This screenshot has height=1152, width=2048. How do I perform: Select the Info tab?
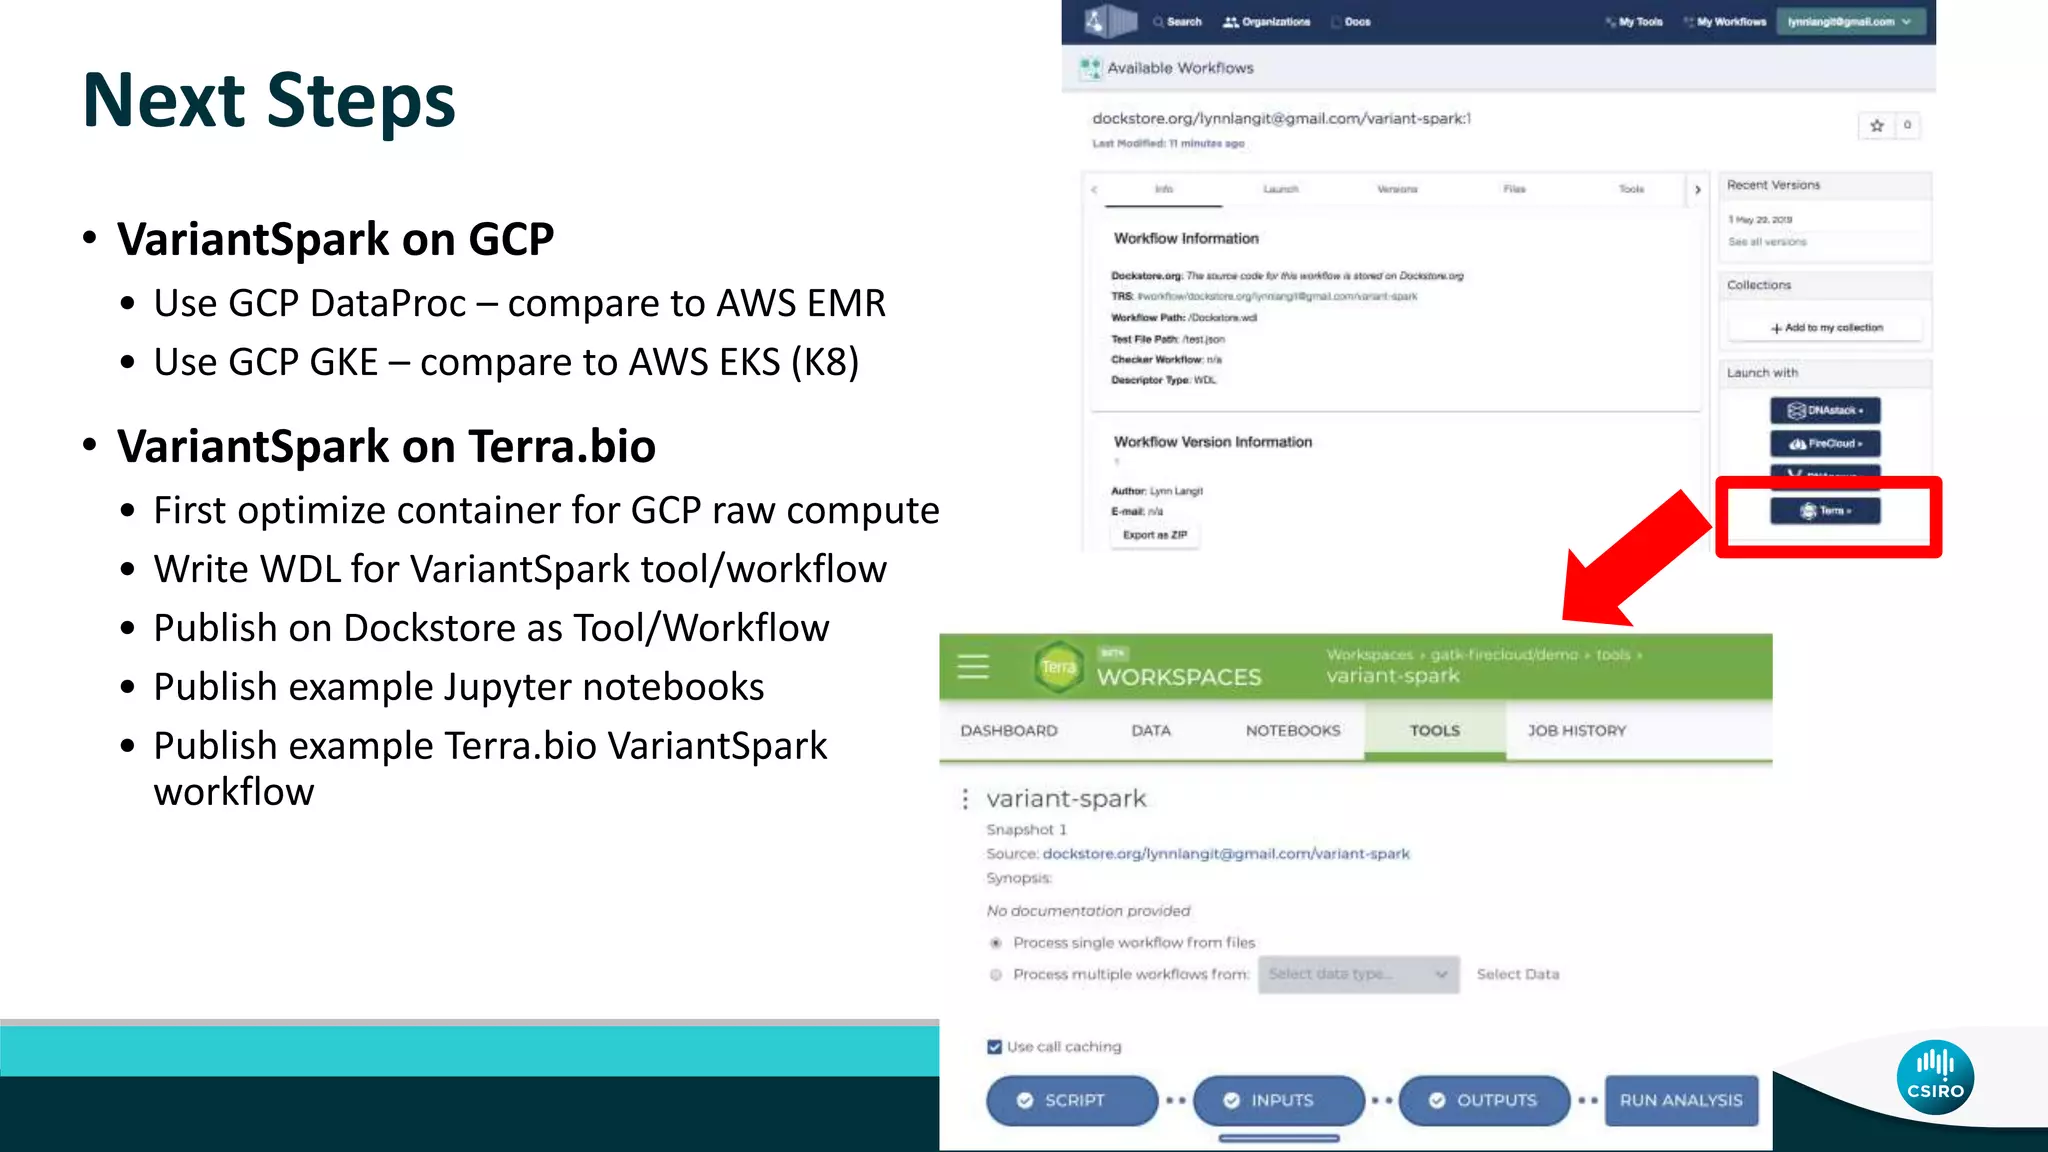tap(1164, 189)
